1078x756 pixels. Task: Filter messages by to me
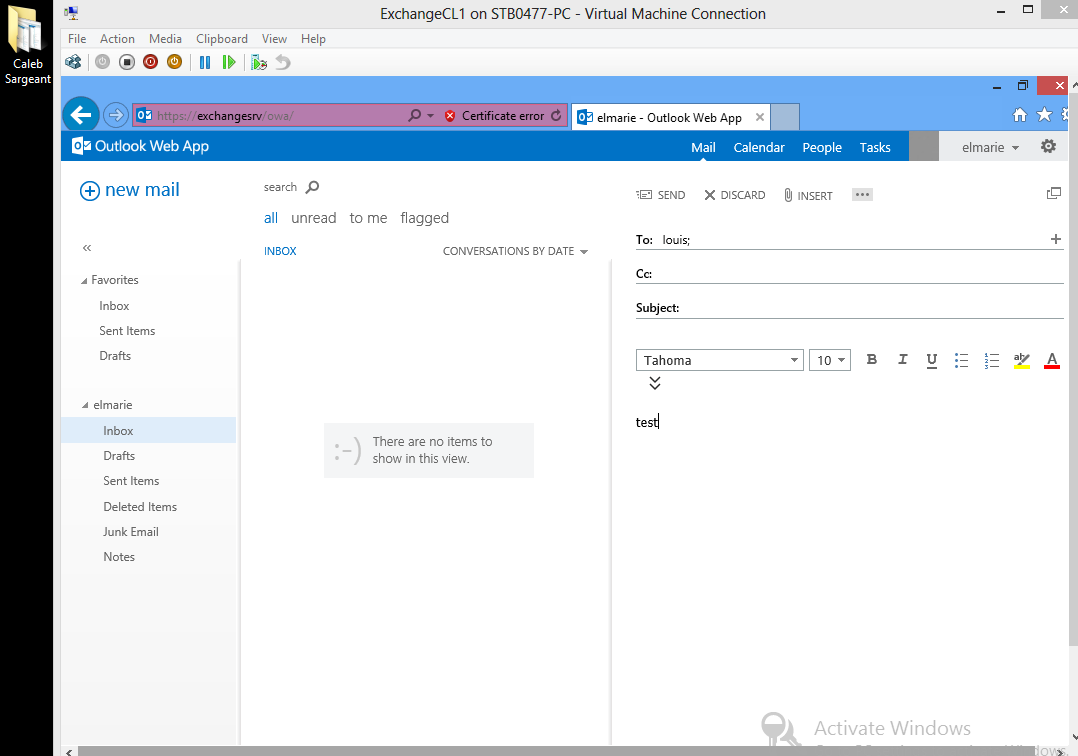coord(368,218)
